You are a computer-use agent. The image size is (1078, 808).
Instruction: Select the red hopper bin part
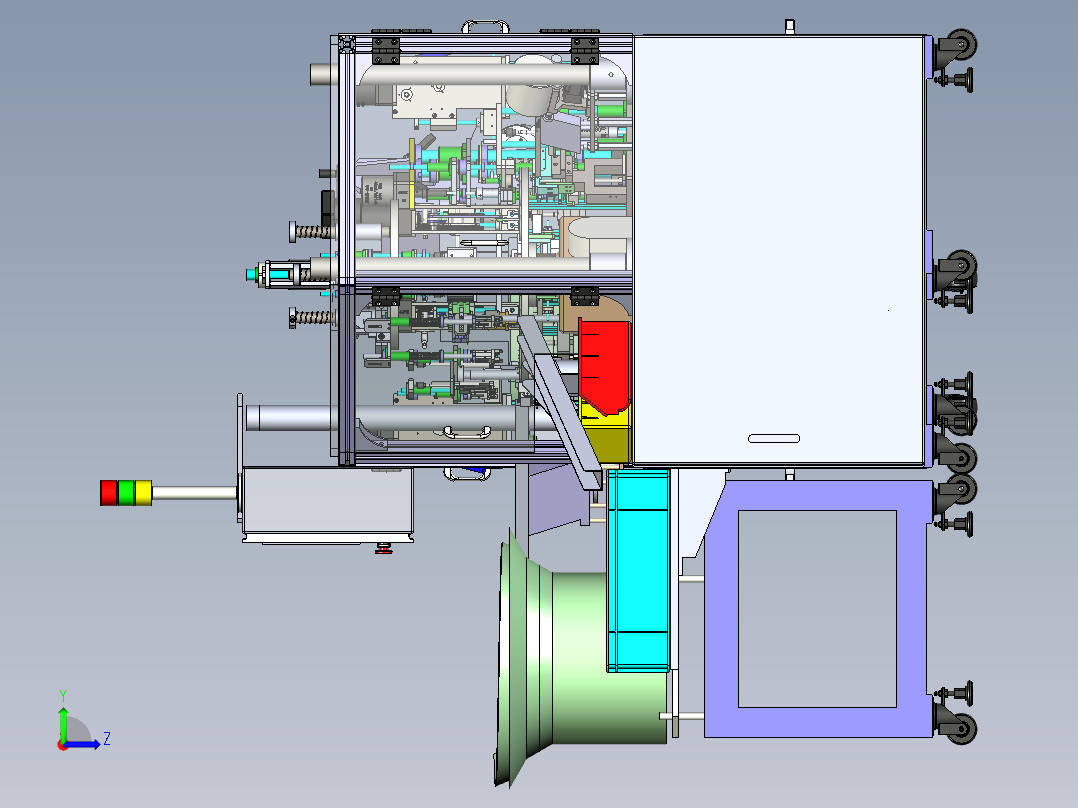pyautogui.click(x=604, y=367)
